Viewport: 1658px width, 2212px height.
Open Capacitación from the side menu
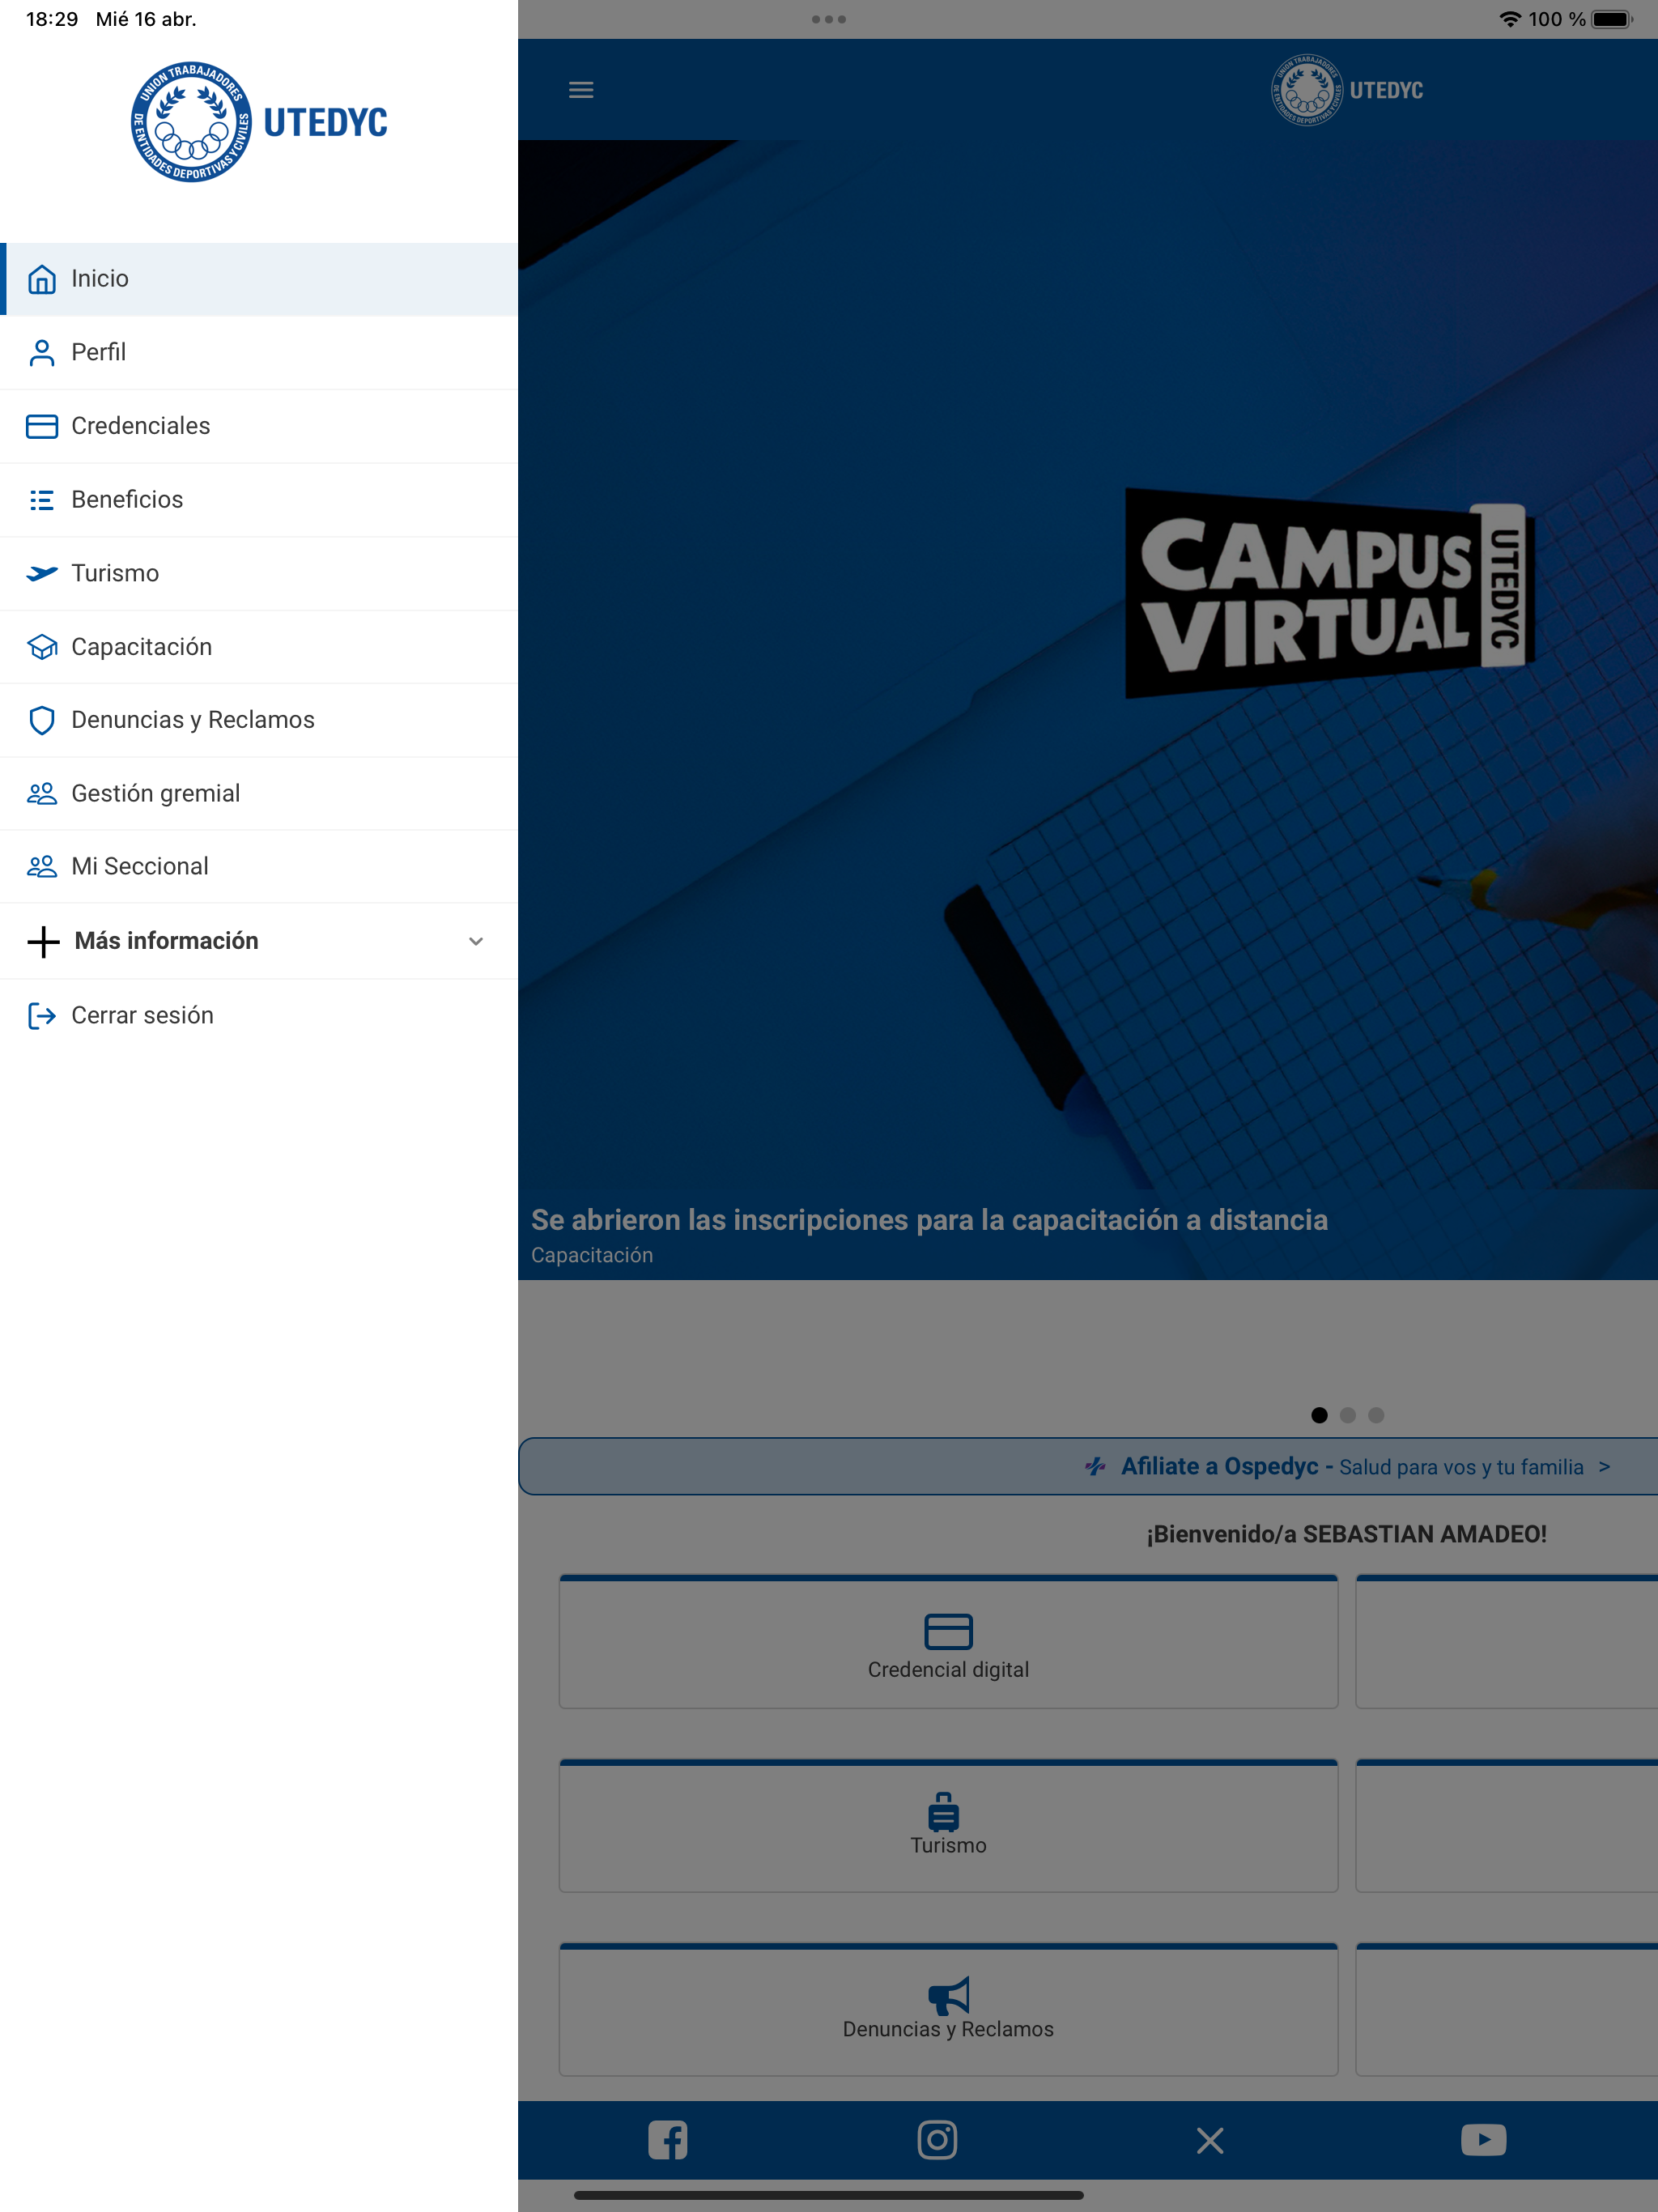[259, 647]
